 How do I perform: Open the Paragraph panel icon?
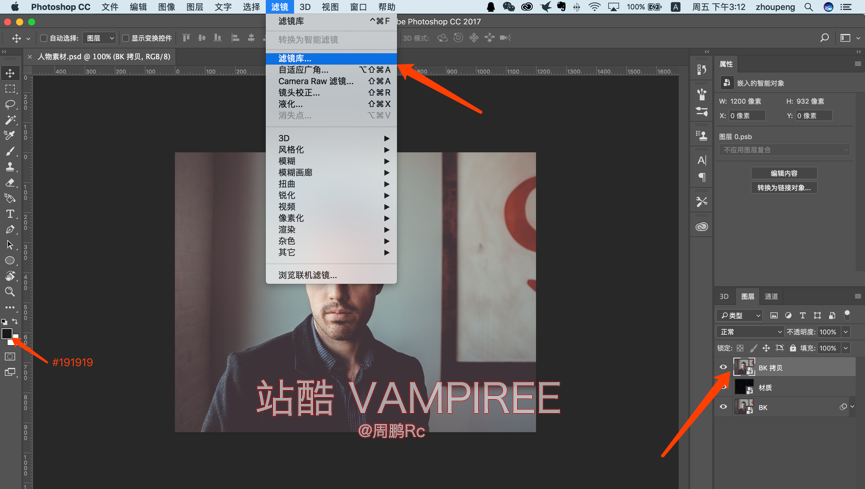[x=702, y=177]
